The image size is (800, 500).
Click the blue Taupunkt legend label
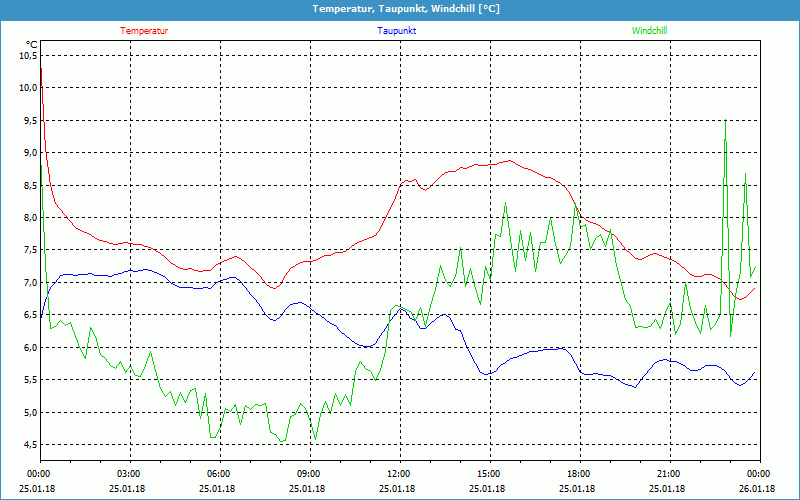(x=397, y=31)
